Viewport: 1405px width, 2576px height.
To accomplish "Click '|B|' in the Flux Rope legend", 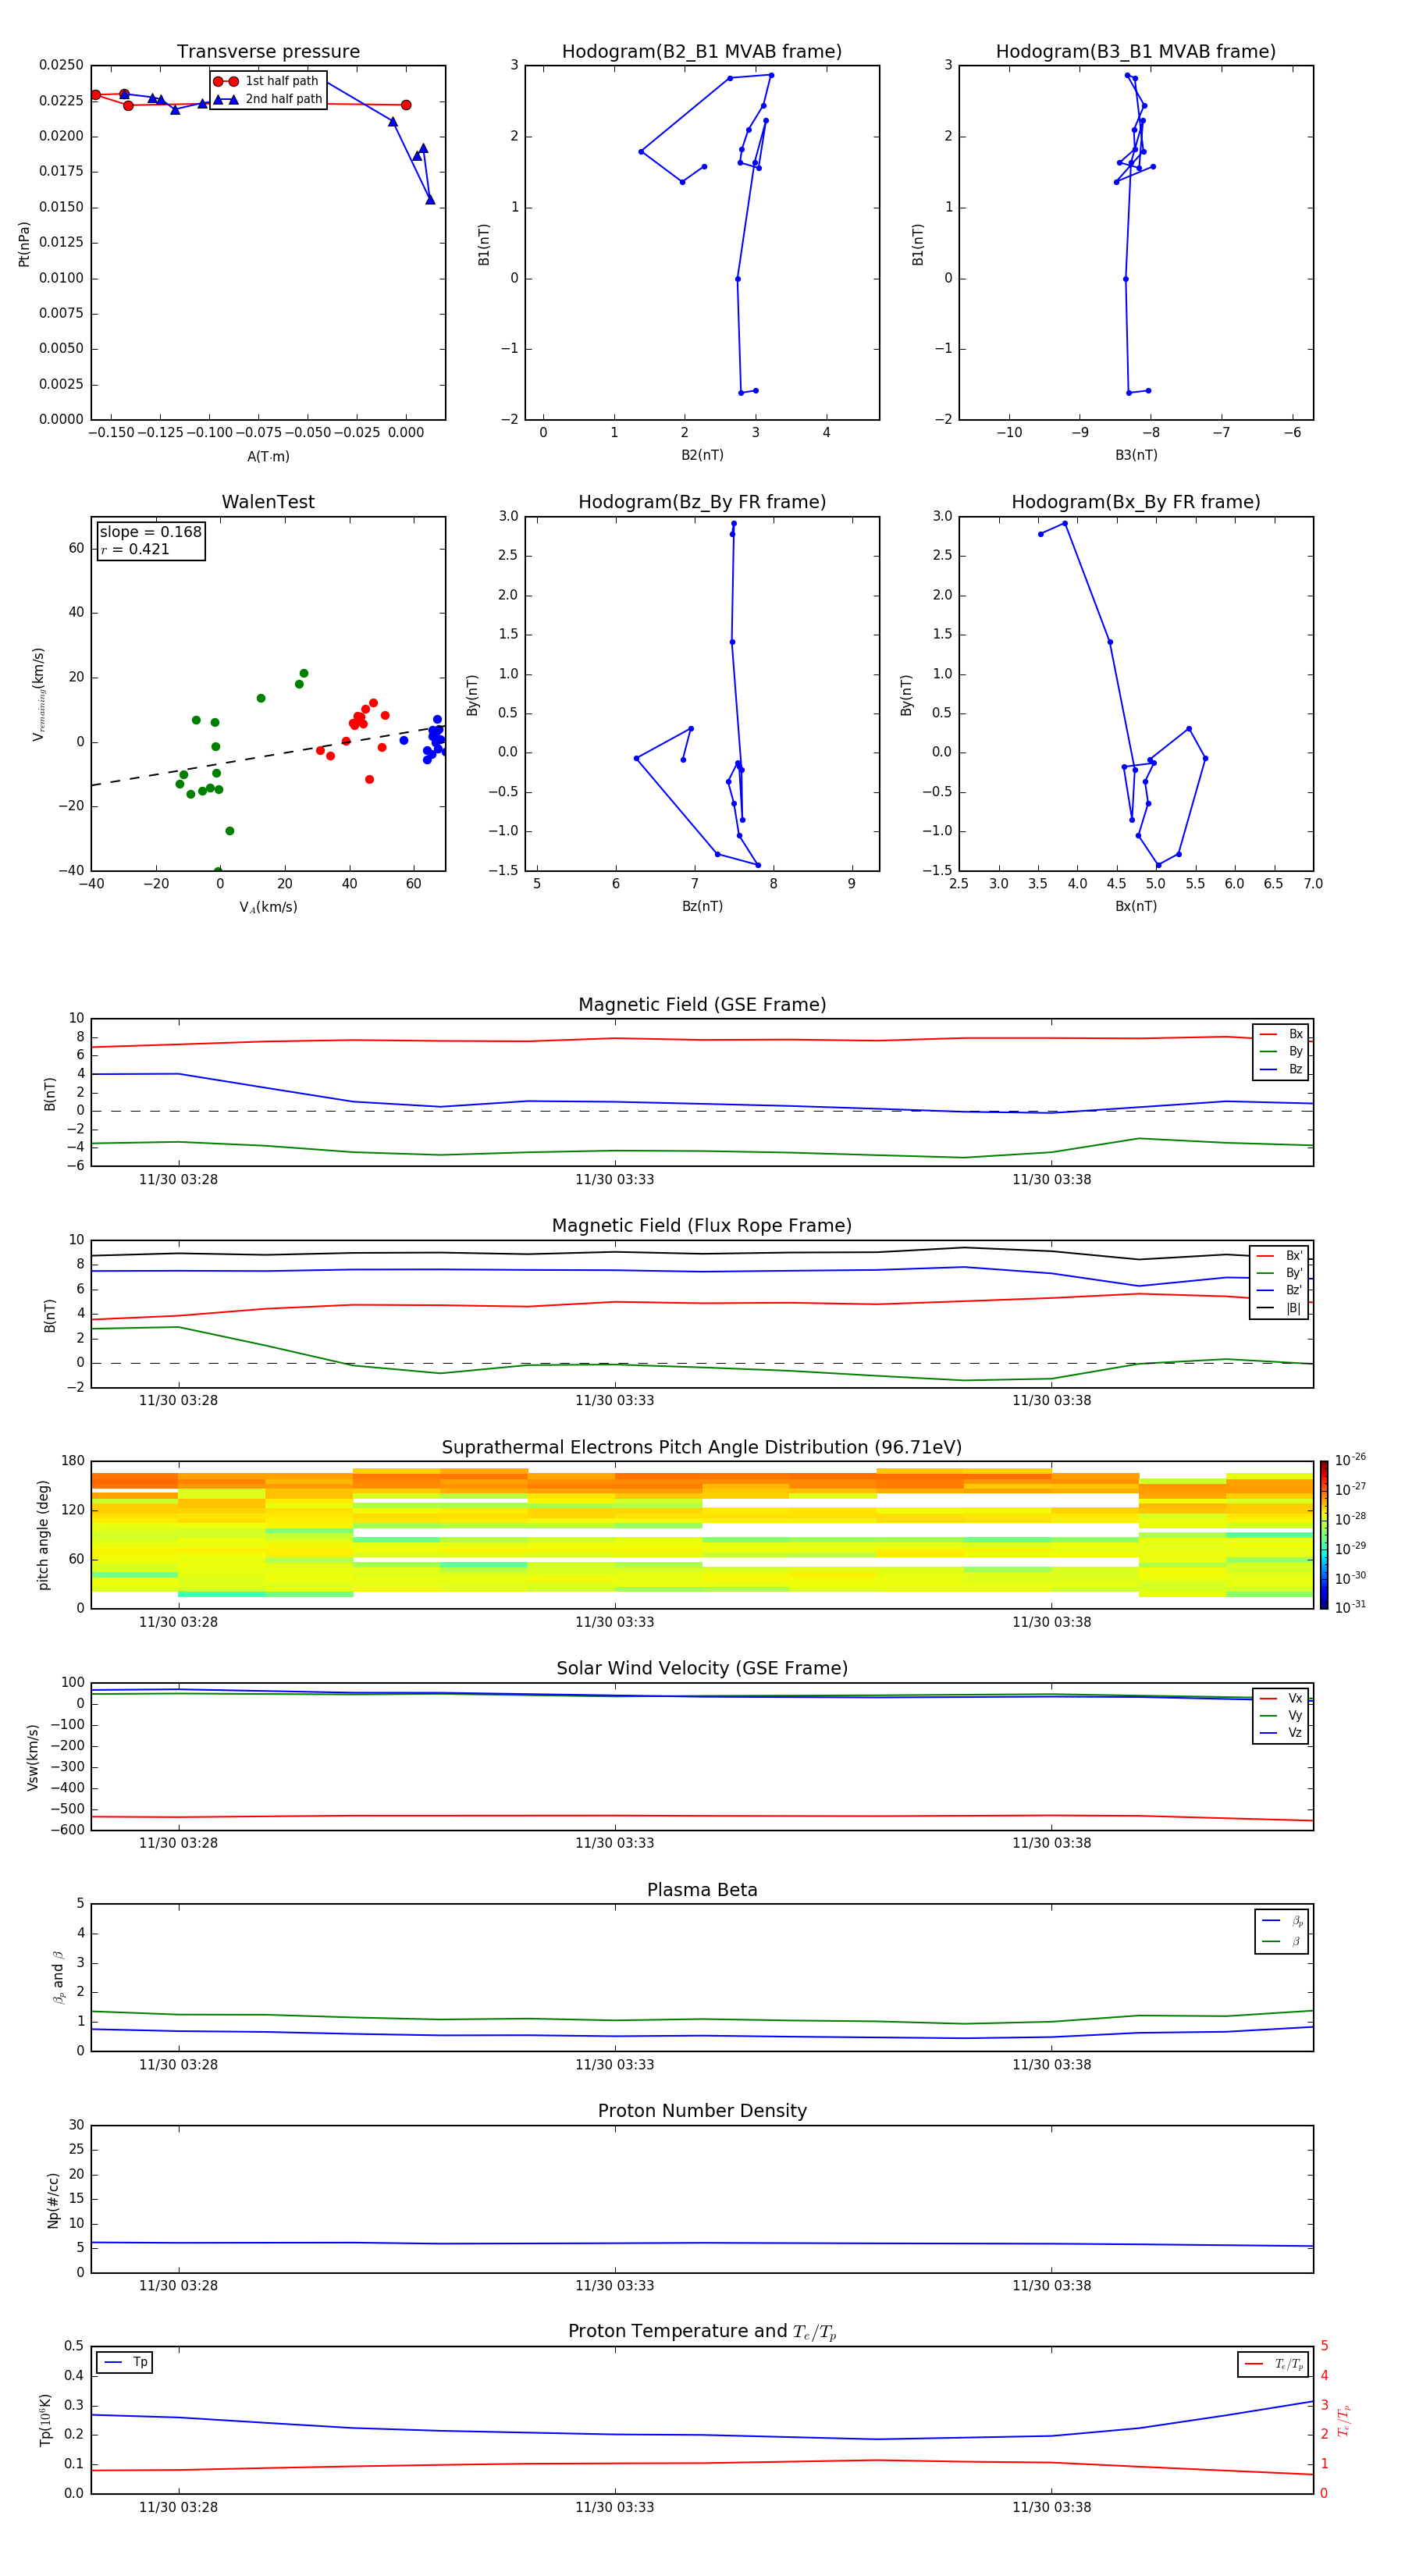I will (1293, 1308).
